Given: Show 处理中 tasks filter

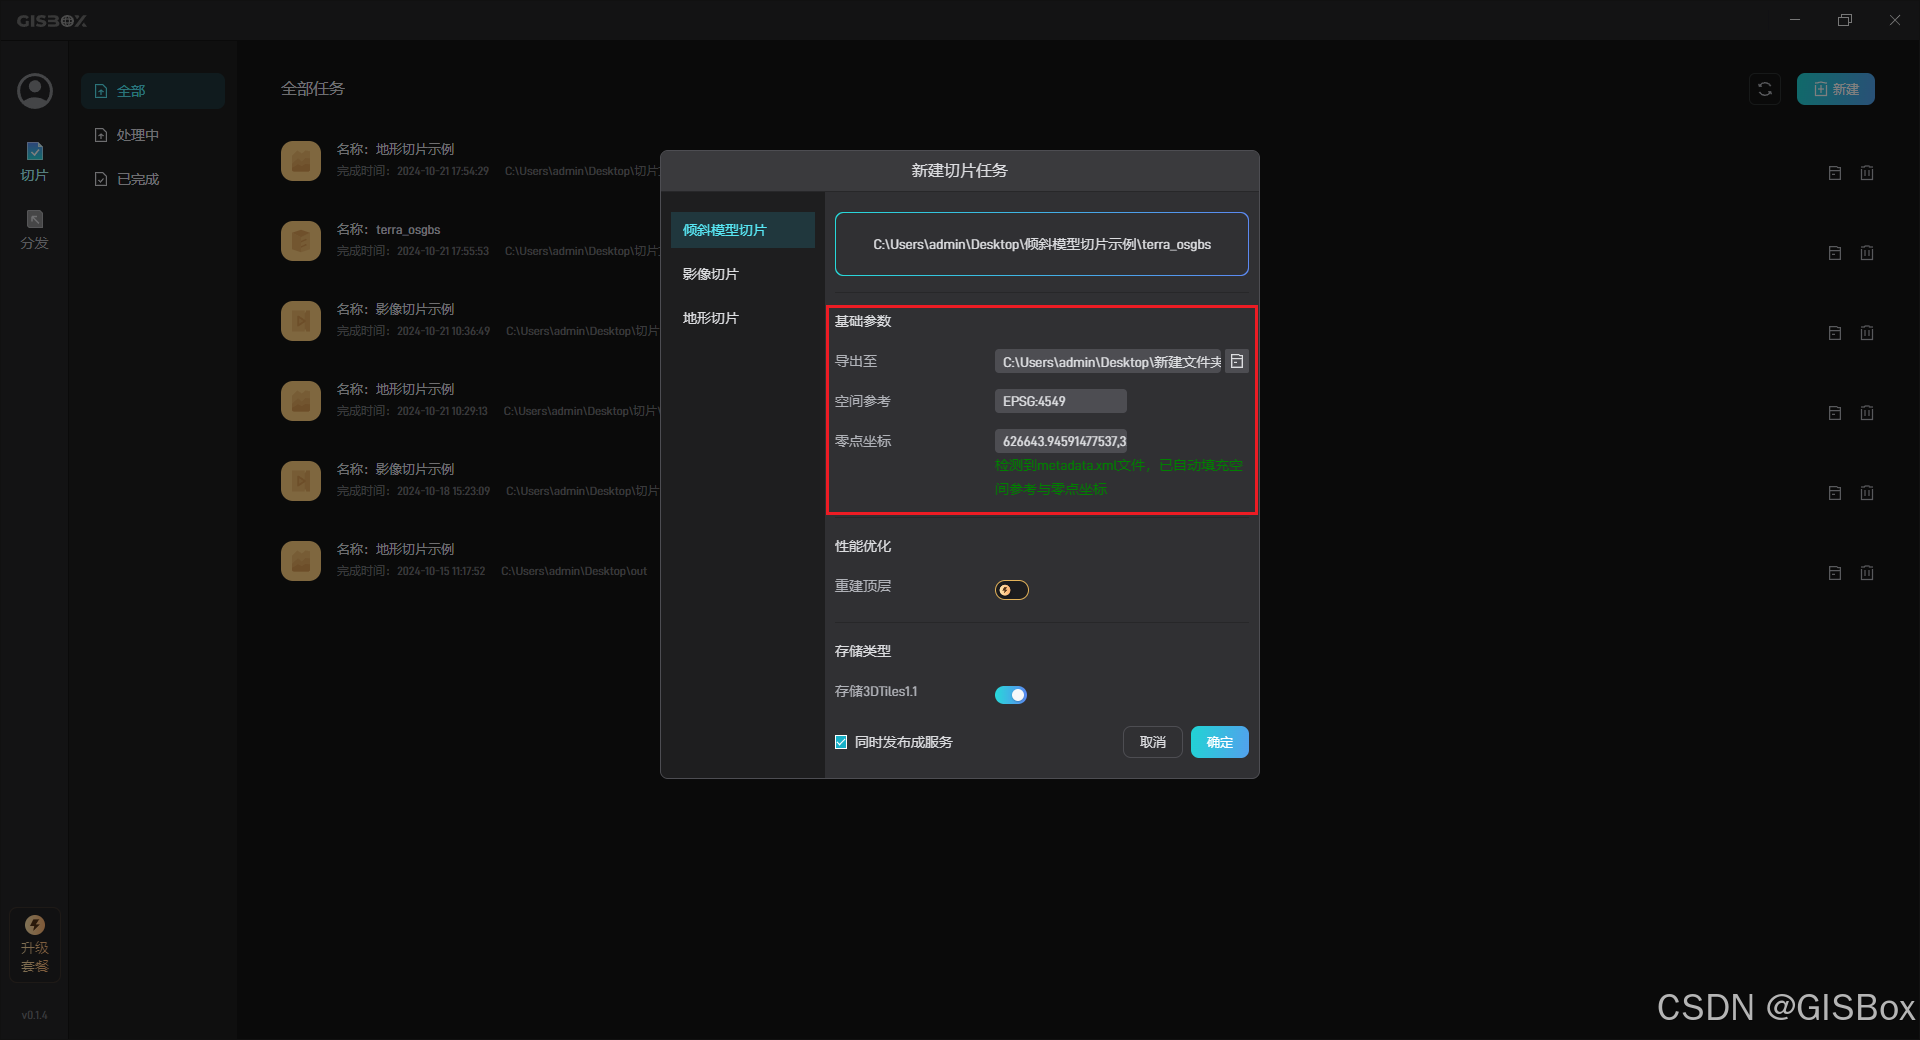Looking at the screenshot, I should coord(153,135).
